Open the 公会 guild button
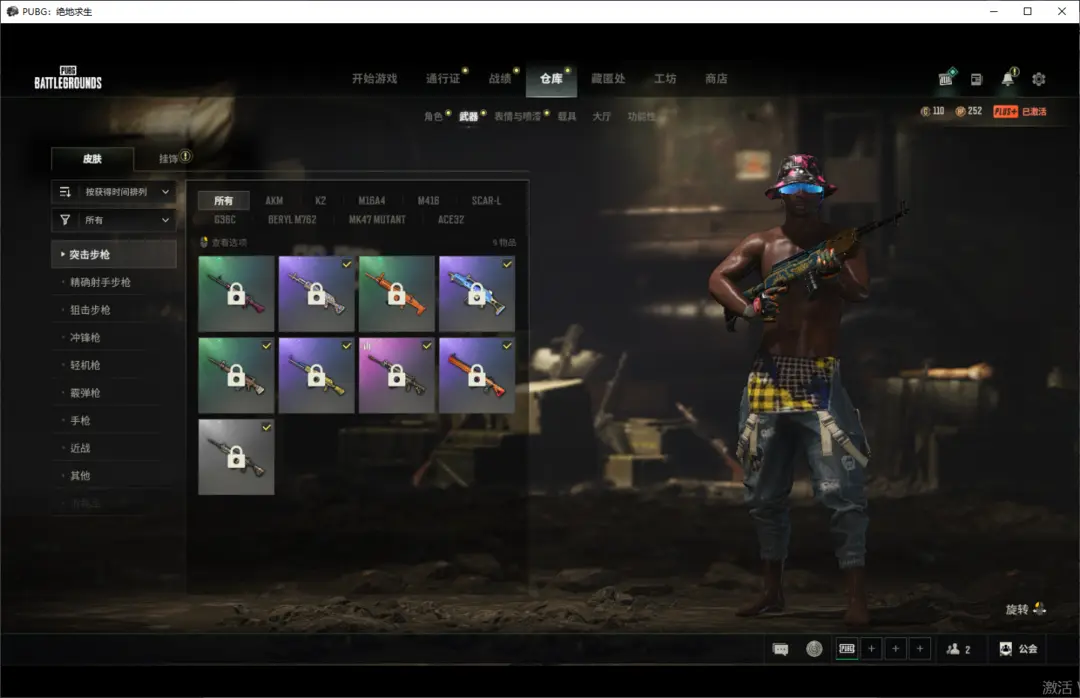 point(1018,649)
